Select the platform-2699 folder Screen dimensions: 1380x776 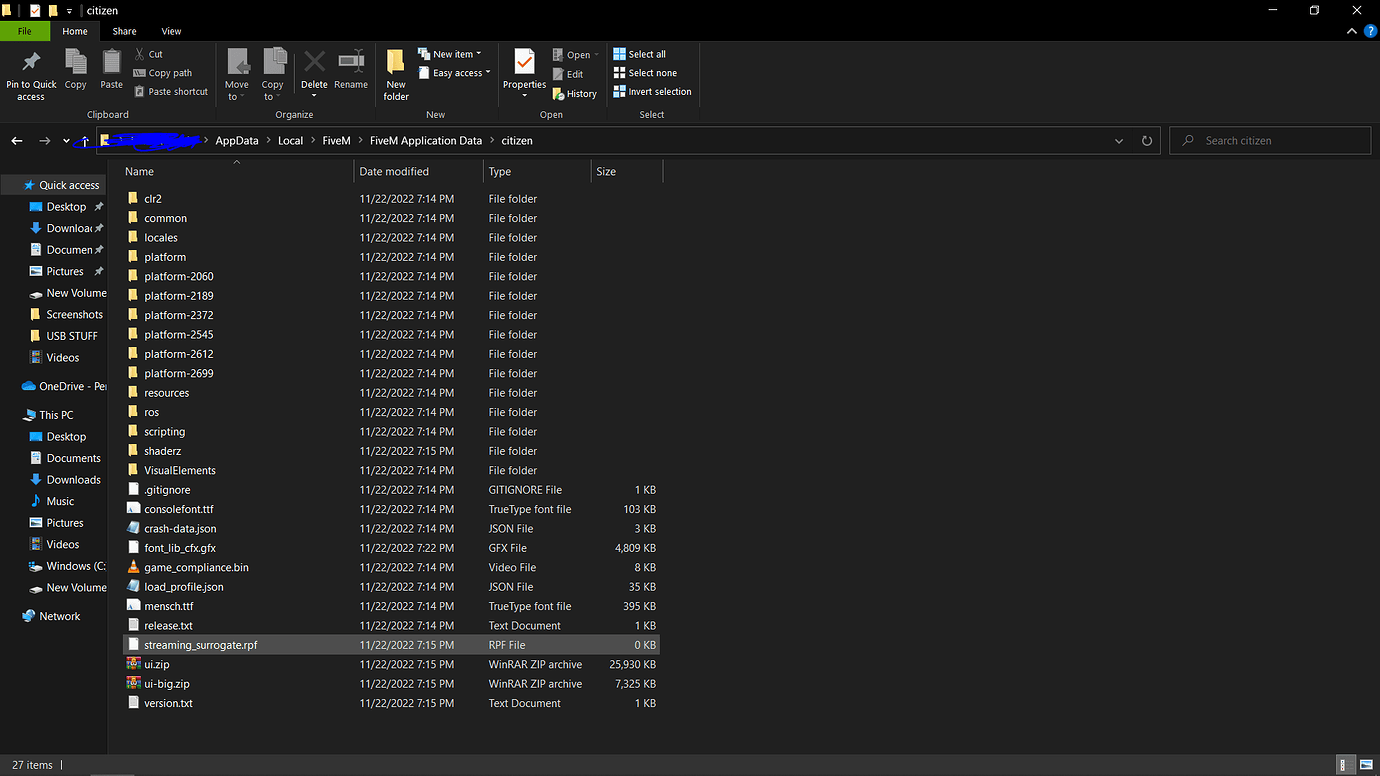pos(390,373)
